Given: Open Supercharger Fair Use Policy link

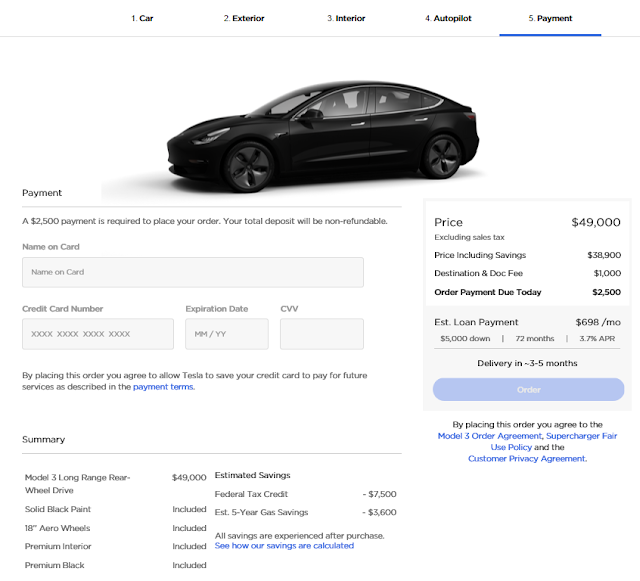Looking at the screenshot, I should coord(554,441).
